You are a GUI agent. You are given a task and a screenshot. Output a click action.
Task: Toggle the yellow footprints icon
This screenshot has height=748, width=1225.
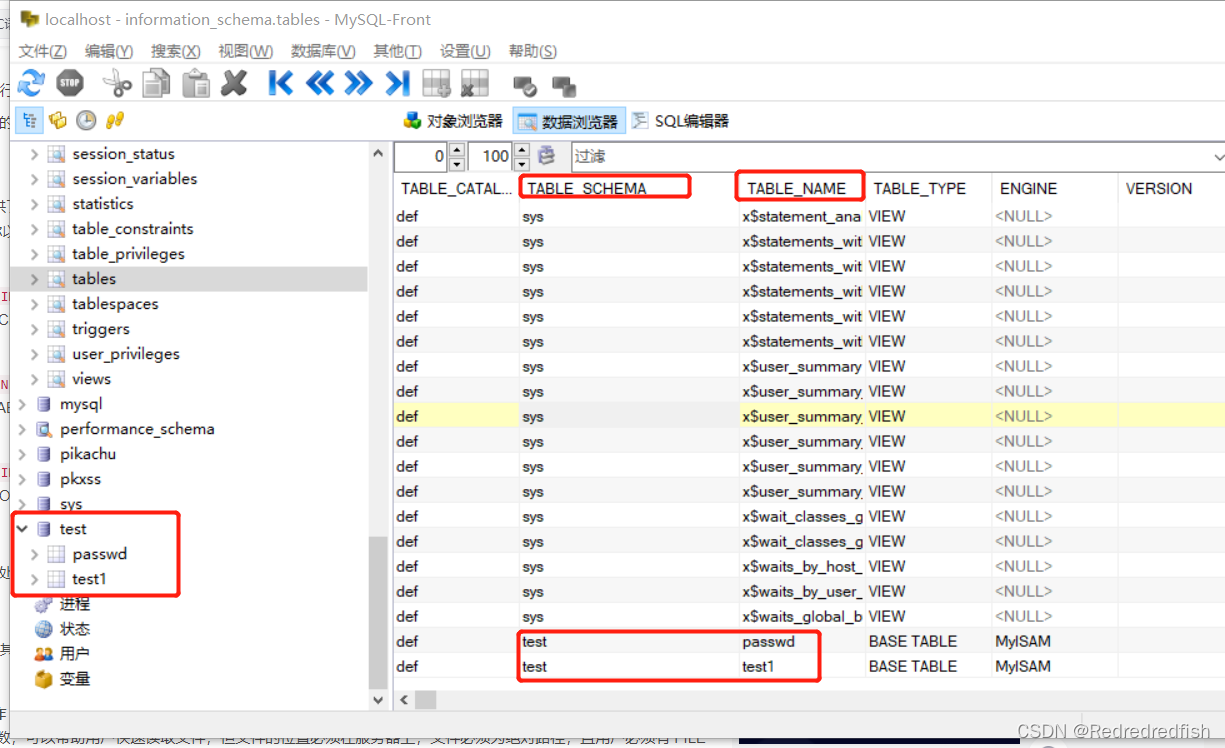pos(115,120)
